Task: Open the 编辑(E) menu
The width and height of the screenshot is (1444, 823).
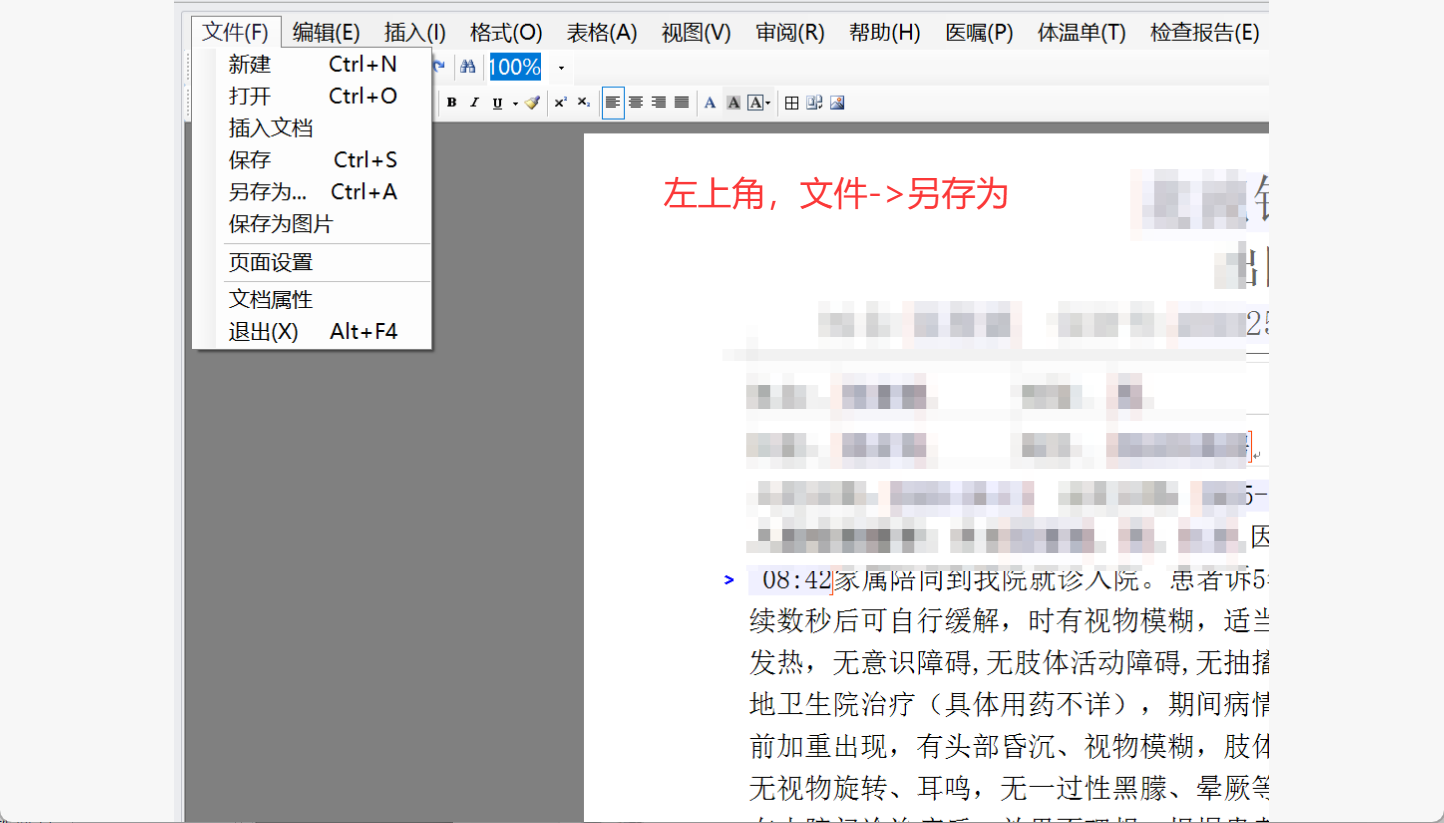Action: 326,32
